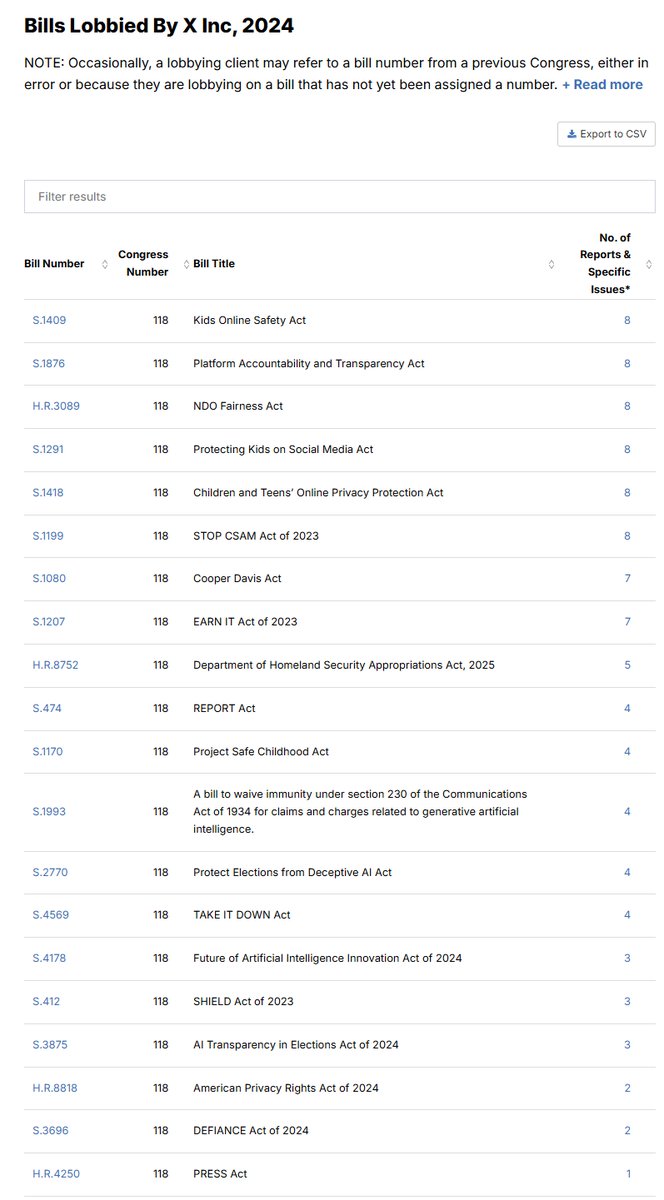Open reports count for Kids Online Safety Act
This screenshot has height=1200, width=664.
click(x=627, y=321)
